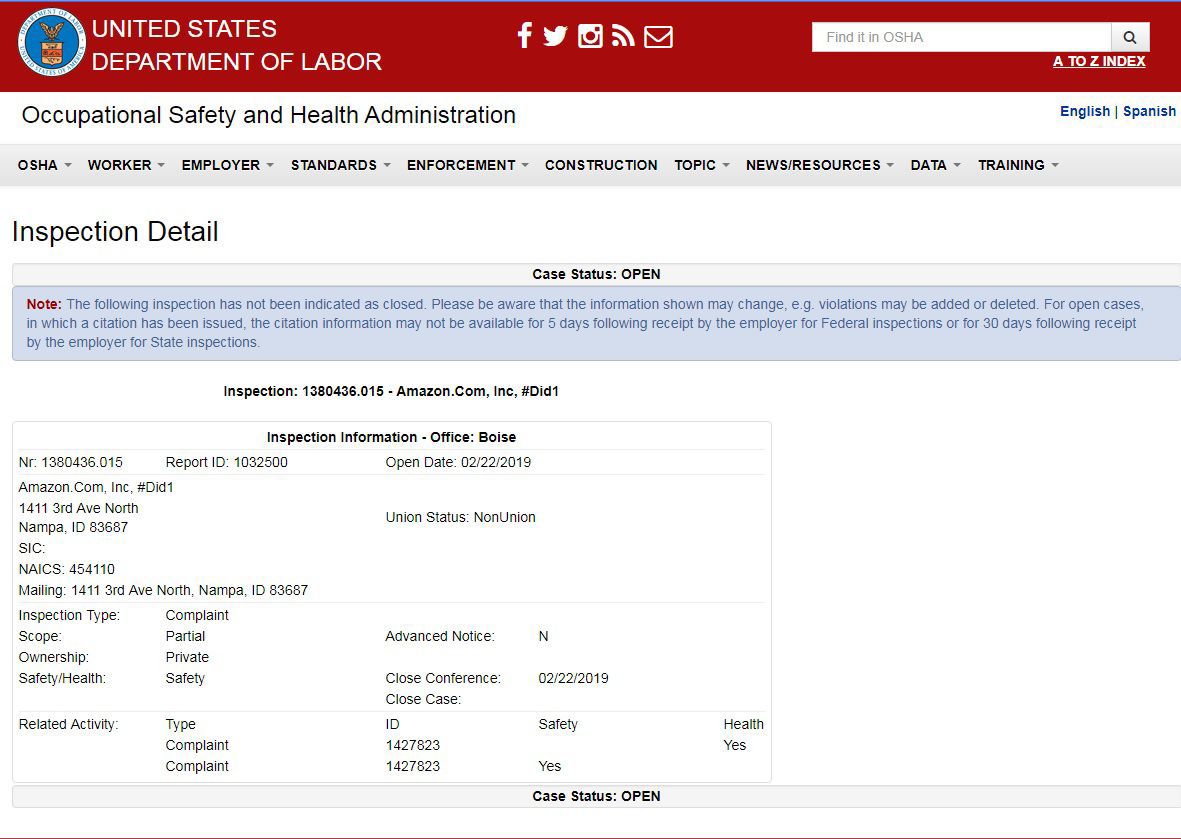Click the RSS feed icon
Screen dimensions: 1181x839
623,37
